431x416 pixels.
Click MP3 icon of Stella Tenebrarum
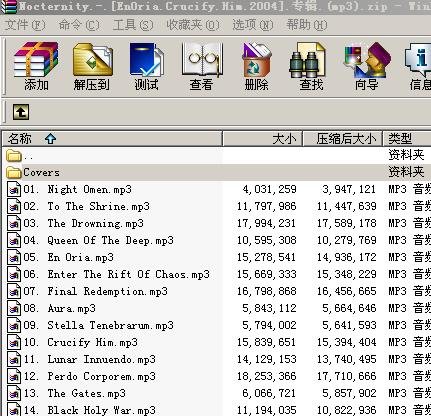pos(14,325)
